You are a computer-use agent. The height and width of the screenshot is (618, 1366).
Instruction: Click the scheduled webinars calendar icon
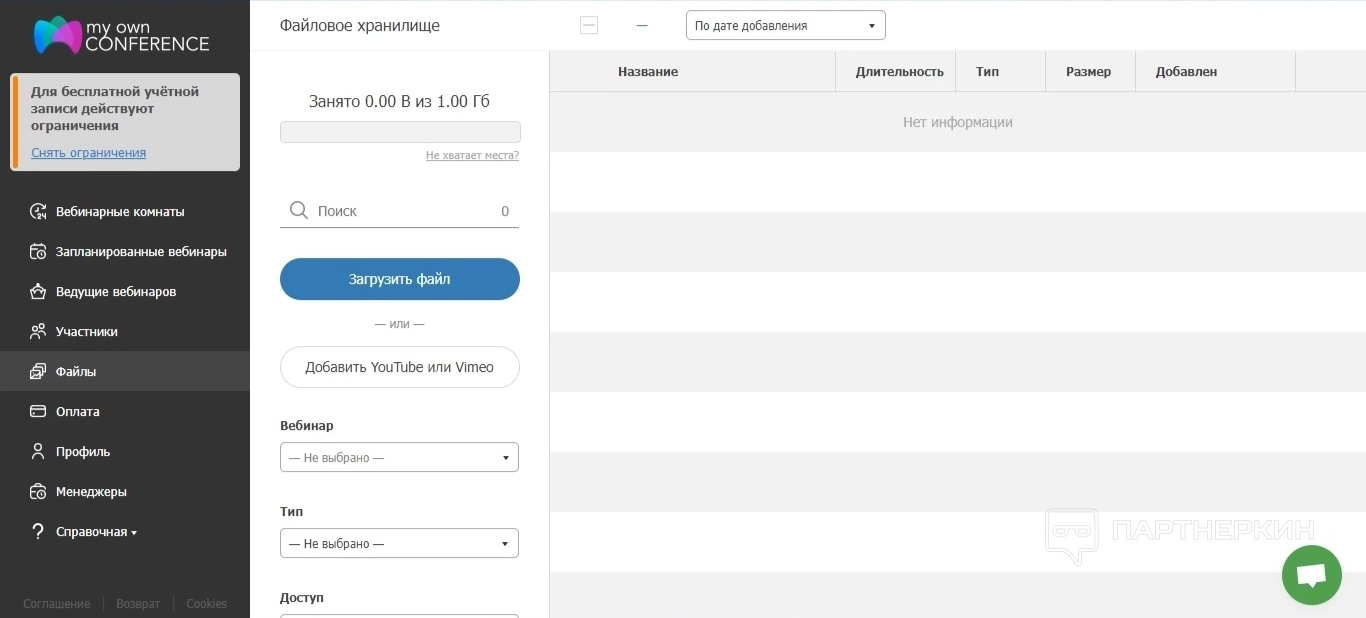[x=38, y=251]
